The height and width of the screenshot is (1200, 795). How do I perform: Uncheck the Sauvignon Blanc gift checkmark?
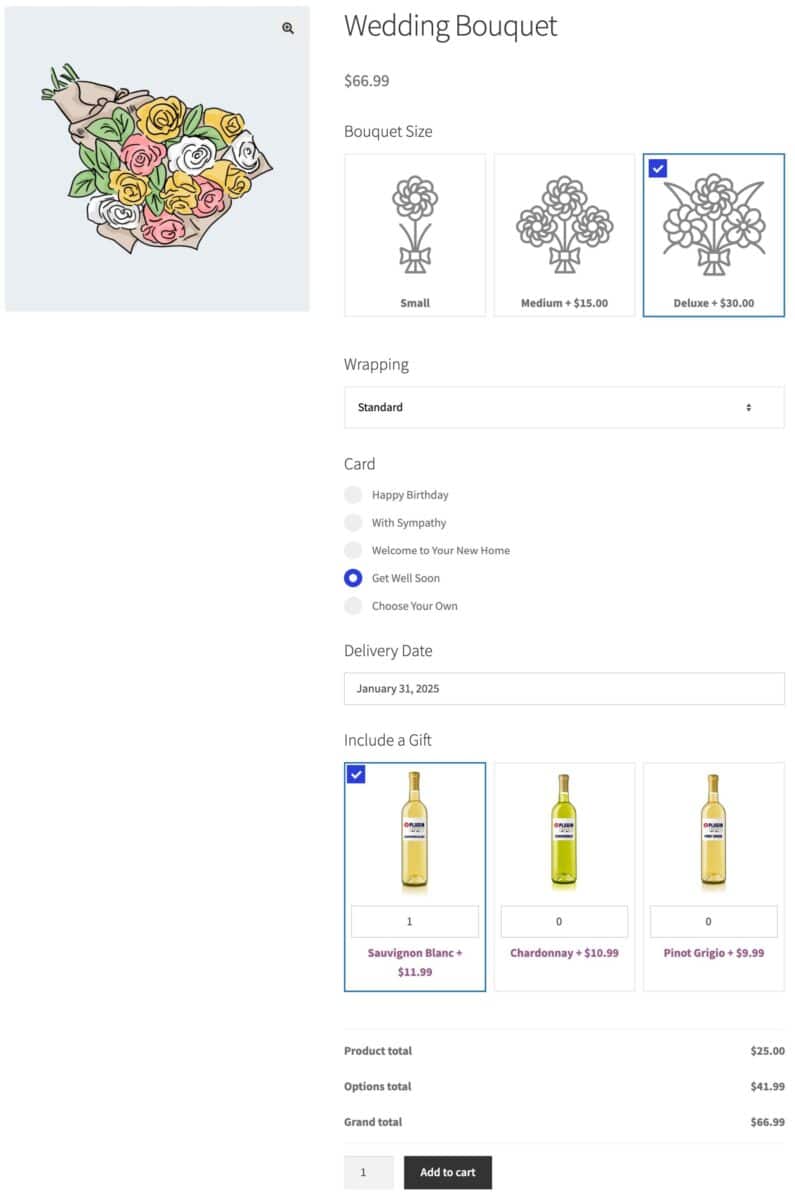click(356, 774)
